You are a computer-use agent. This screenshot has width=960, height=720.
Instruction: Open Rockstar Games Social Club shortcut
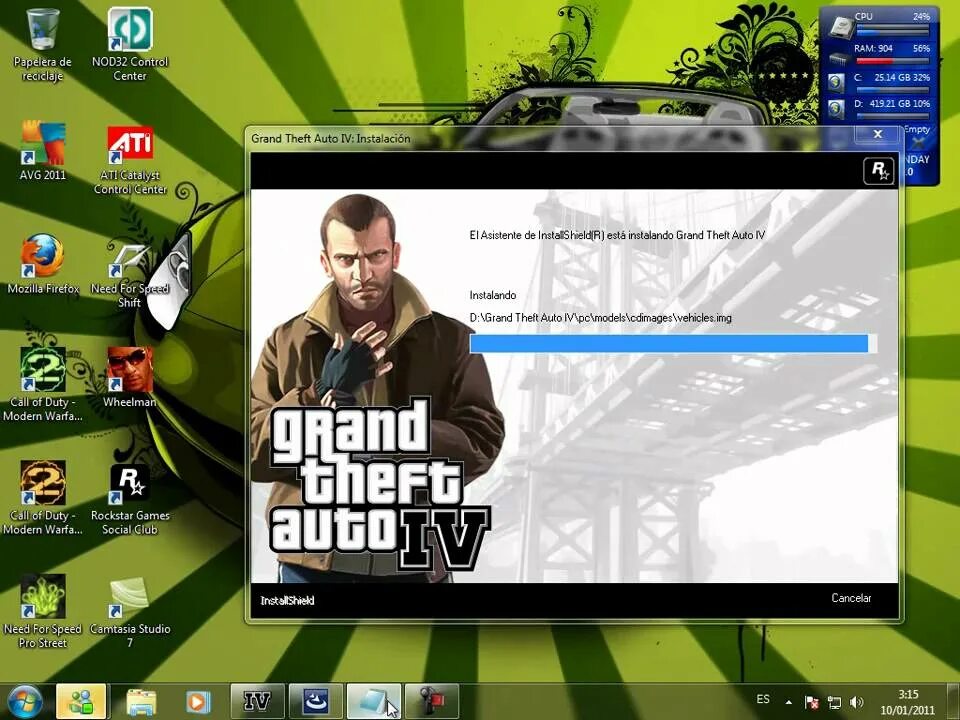coord(130,499)
